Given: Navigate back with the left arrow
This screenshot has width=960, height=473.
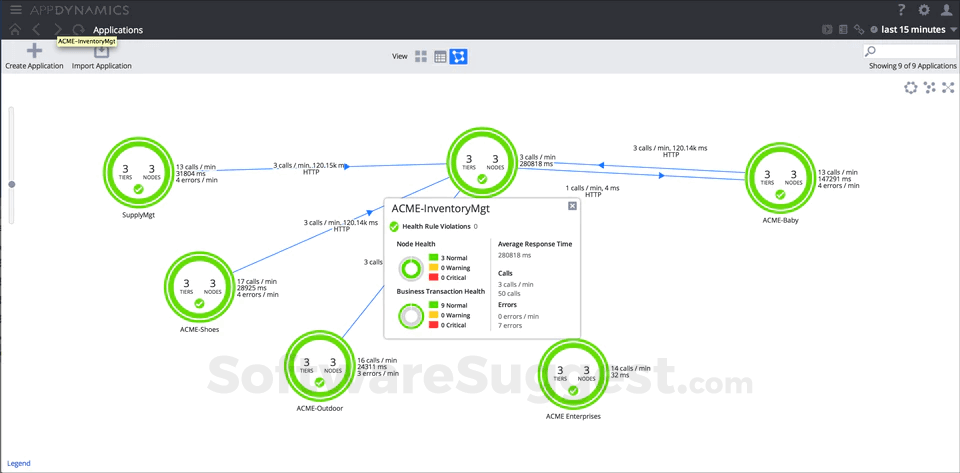Looking at the screenshot, I should pyautogui.click(x=36, y=29).
